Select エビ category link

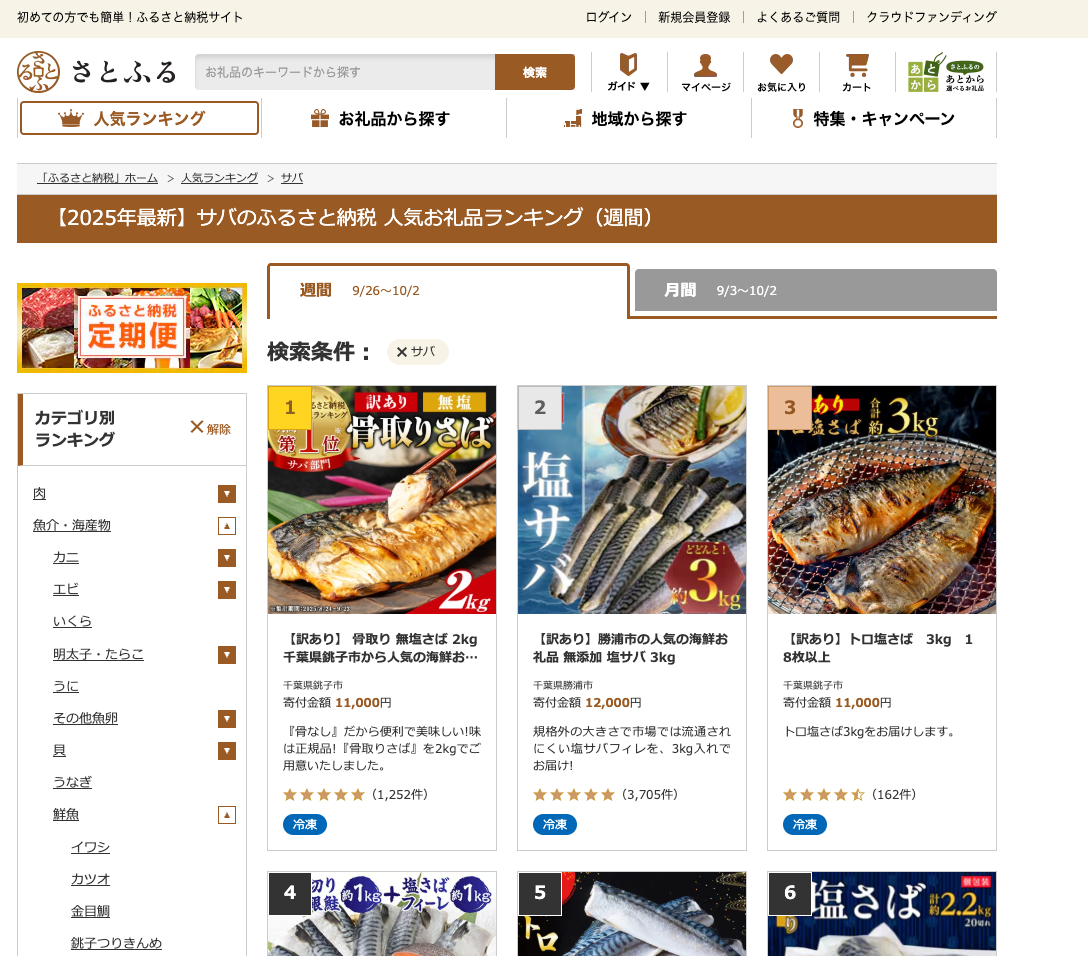[x=66, y=589]
